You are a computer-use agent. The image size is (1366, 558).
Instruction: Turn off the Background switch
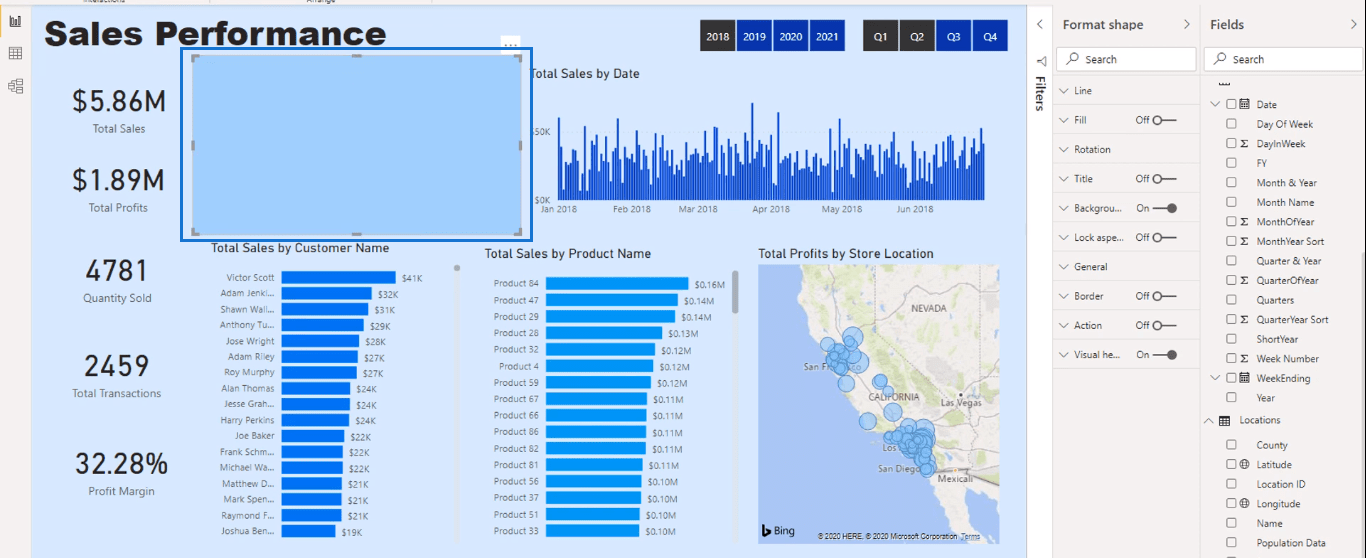tap(1164, 208)
